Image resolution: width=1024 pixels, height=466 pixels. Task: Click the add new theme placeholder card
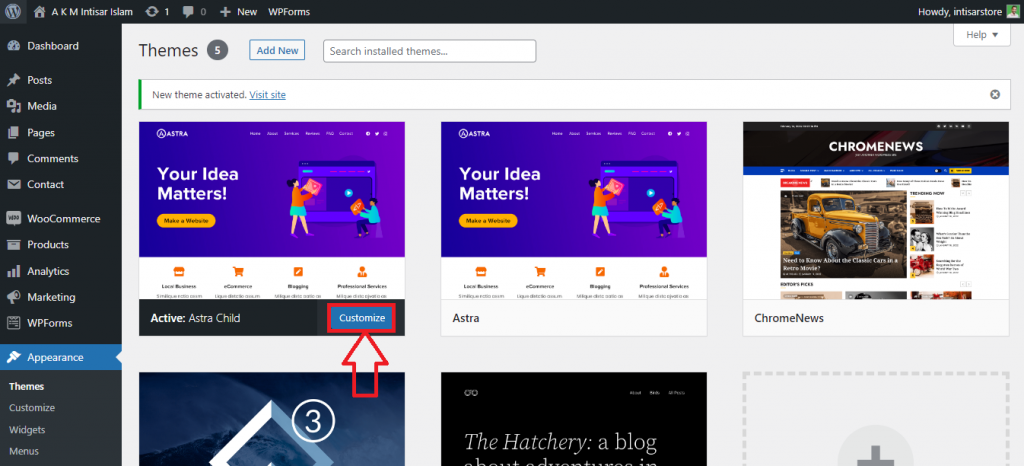[876, 419]
